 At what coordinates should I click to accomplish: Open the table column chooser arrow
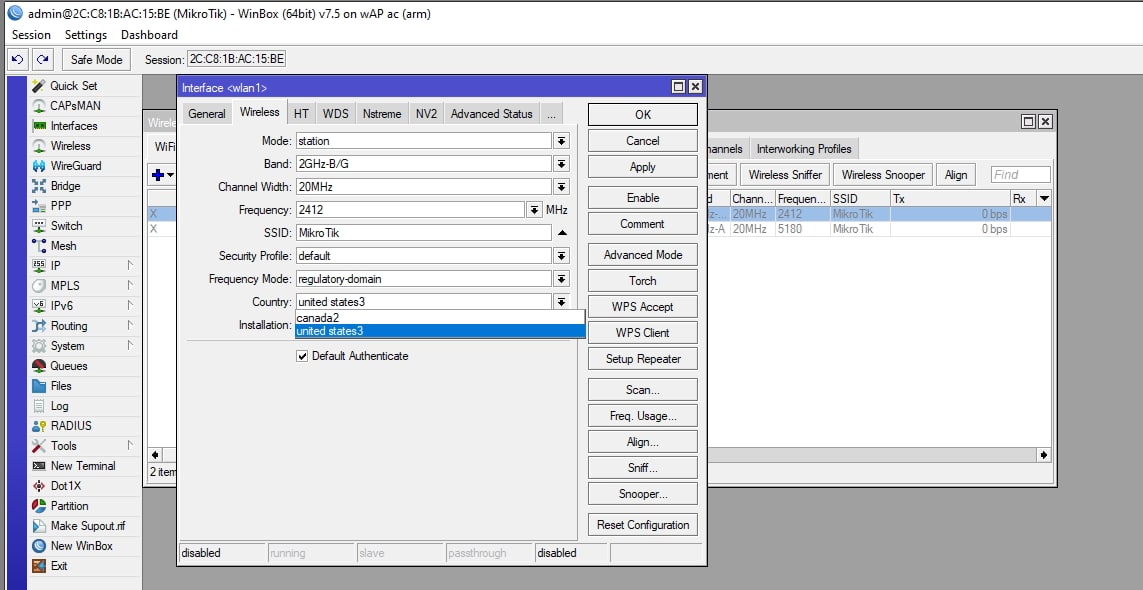pos(1044,198)
